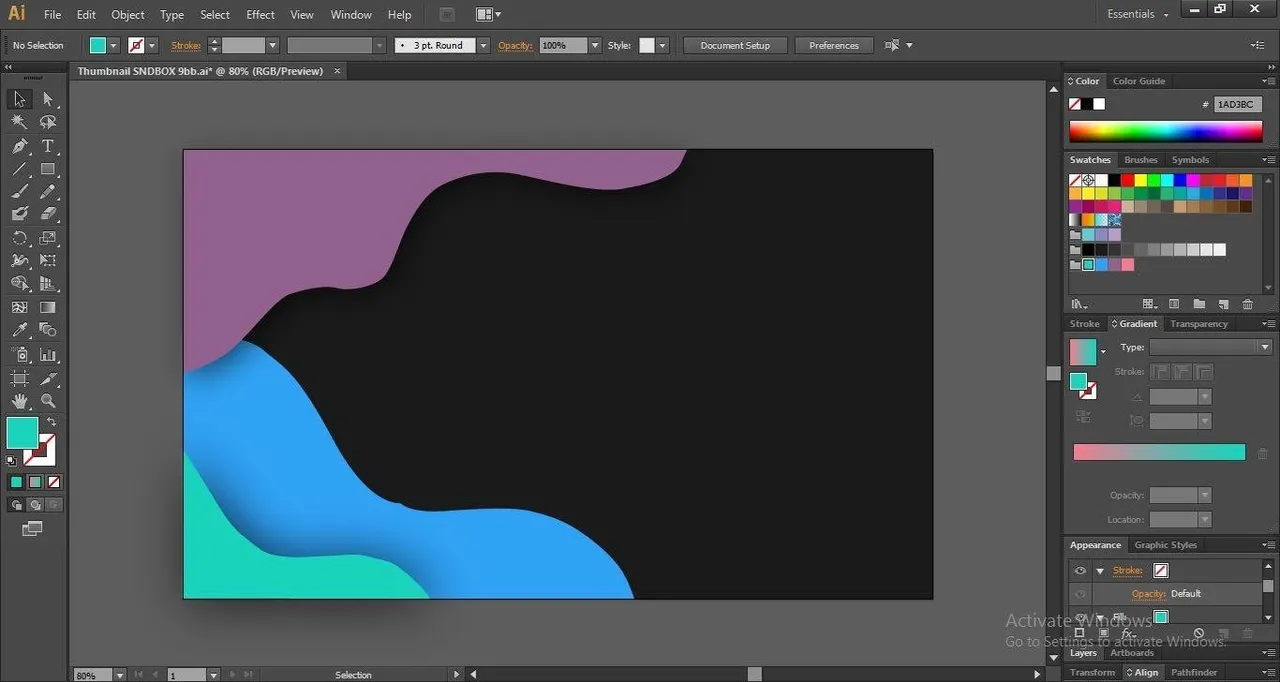Viewport: 1280px width, 682px height.
Task: Select the Artboard tool
Action: [19, 379]
